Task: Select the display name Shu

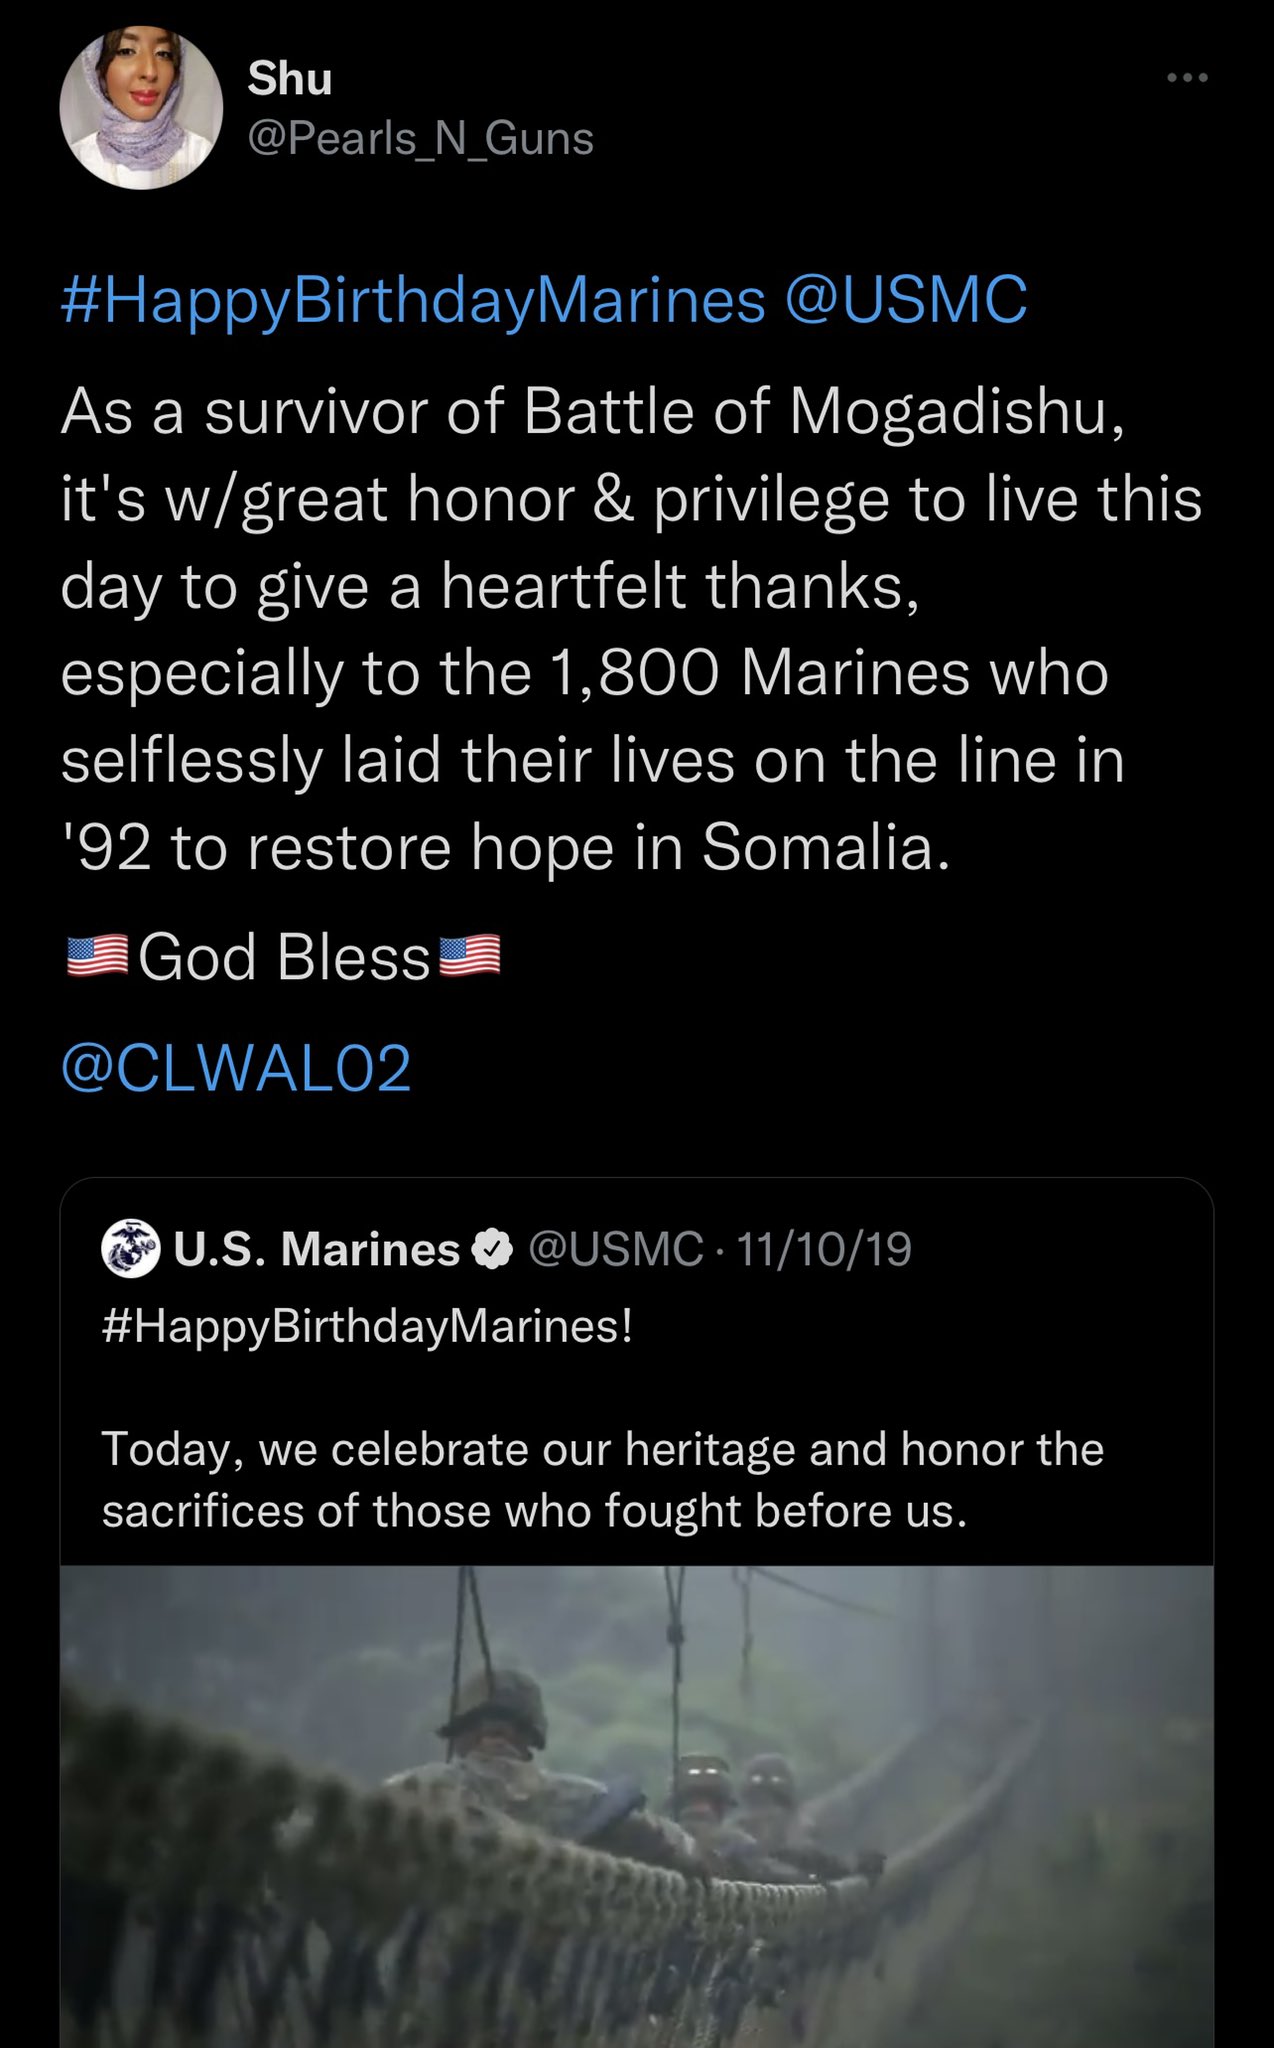Action: click(289, 78)
